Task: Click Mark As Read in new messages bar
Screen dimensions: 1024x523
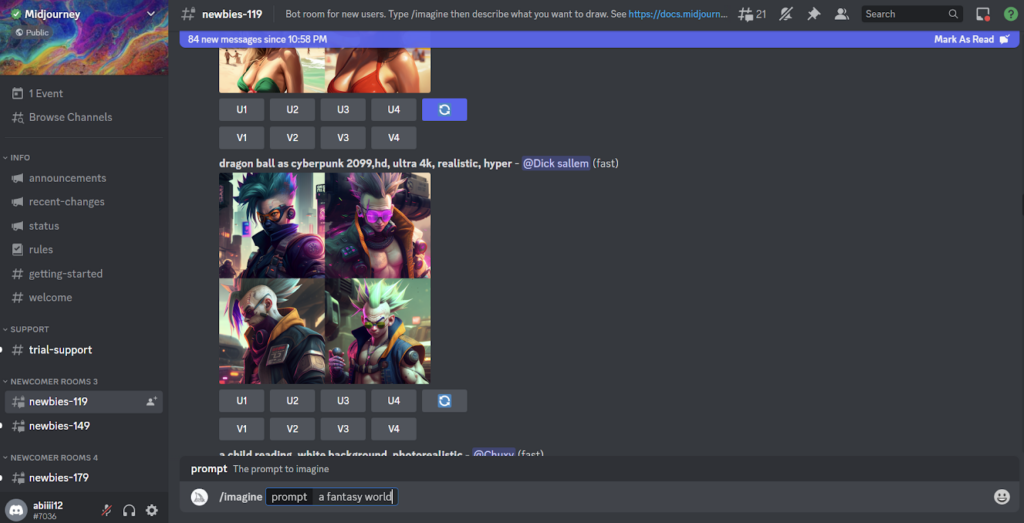Action: click(x=972, y=39)
